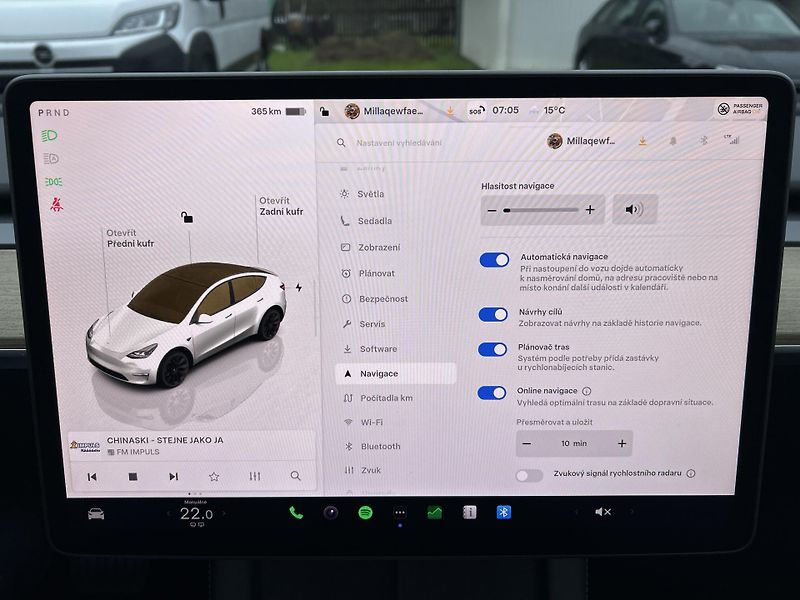The image size is (800, 600).
Task: Switch off Online navigace
Action: click(x=492, y=393)
